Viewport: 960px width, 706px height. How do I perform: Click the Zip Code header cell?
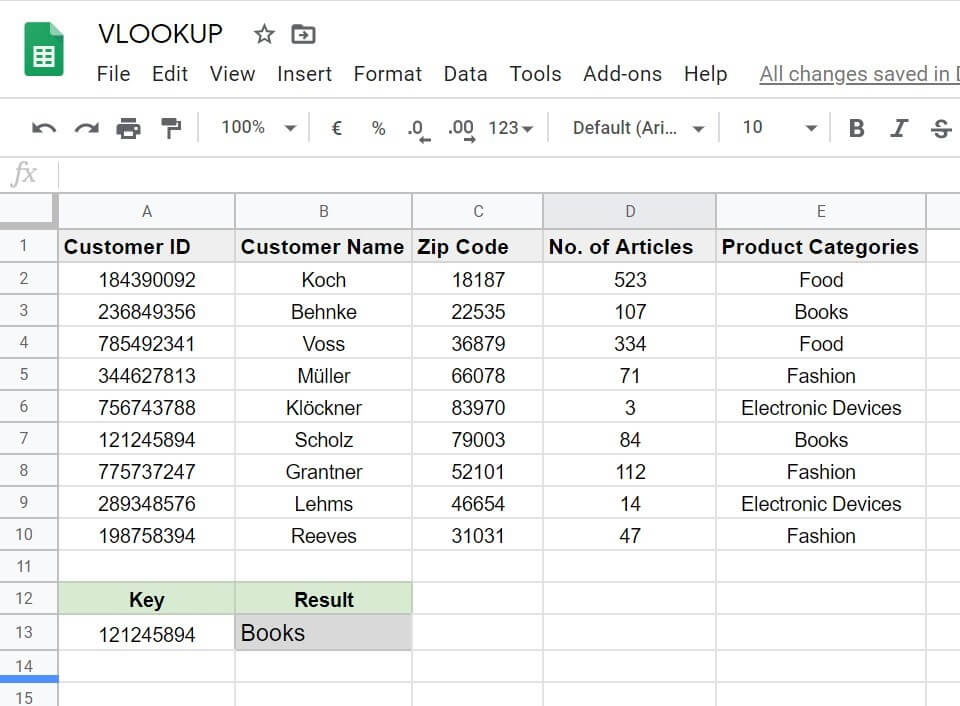[x=478, y=247]
